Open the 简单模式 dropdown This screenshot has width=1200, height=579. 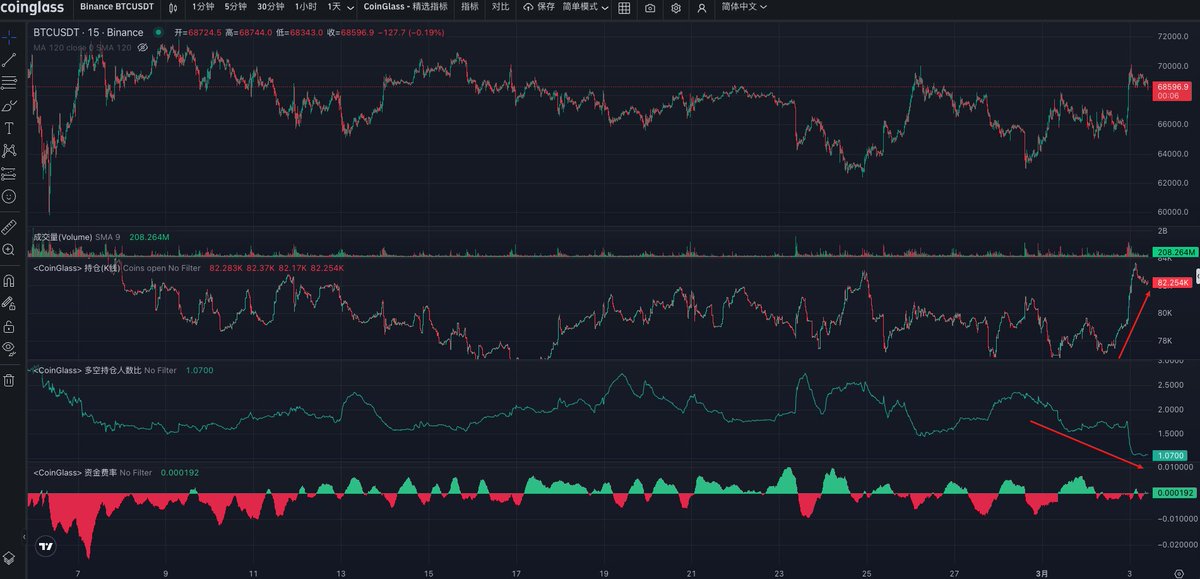coord(585,7)
